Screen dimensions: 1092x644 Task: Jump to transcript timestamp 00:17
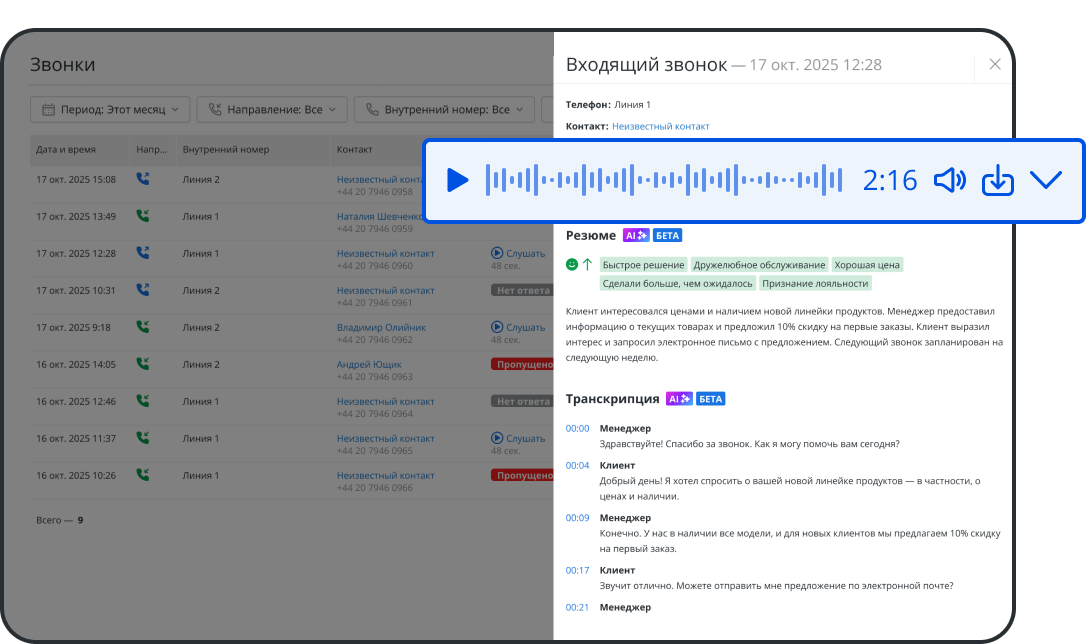[577, 570]
